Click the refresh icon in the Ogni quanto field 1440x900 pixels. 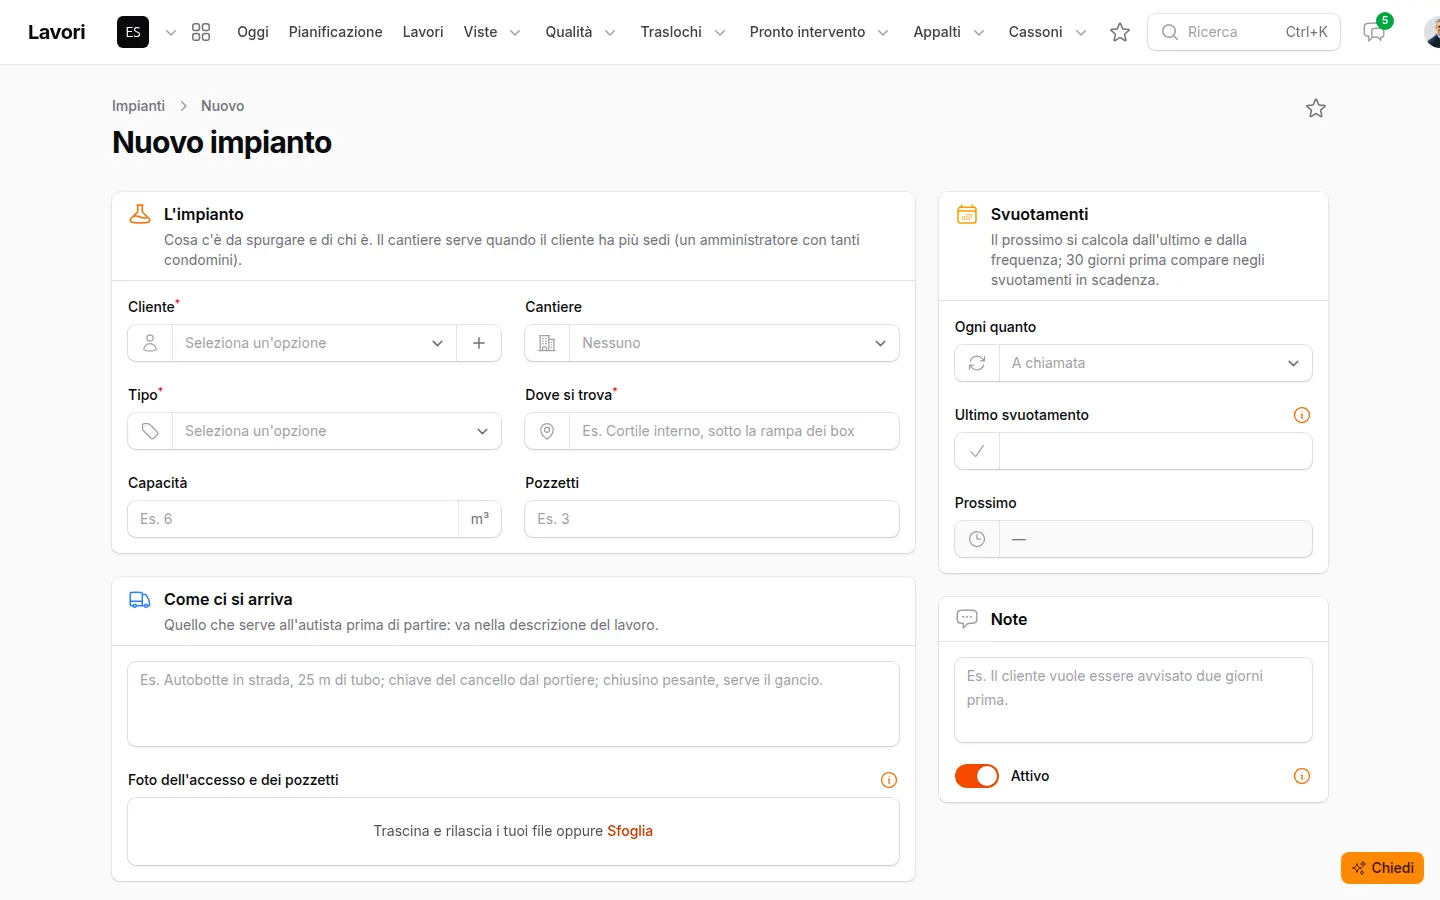click(977, 363)
